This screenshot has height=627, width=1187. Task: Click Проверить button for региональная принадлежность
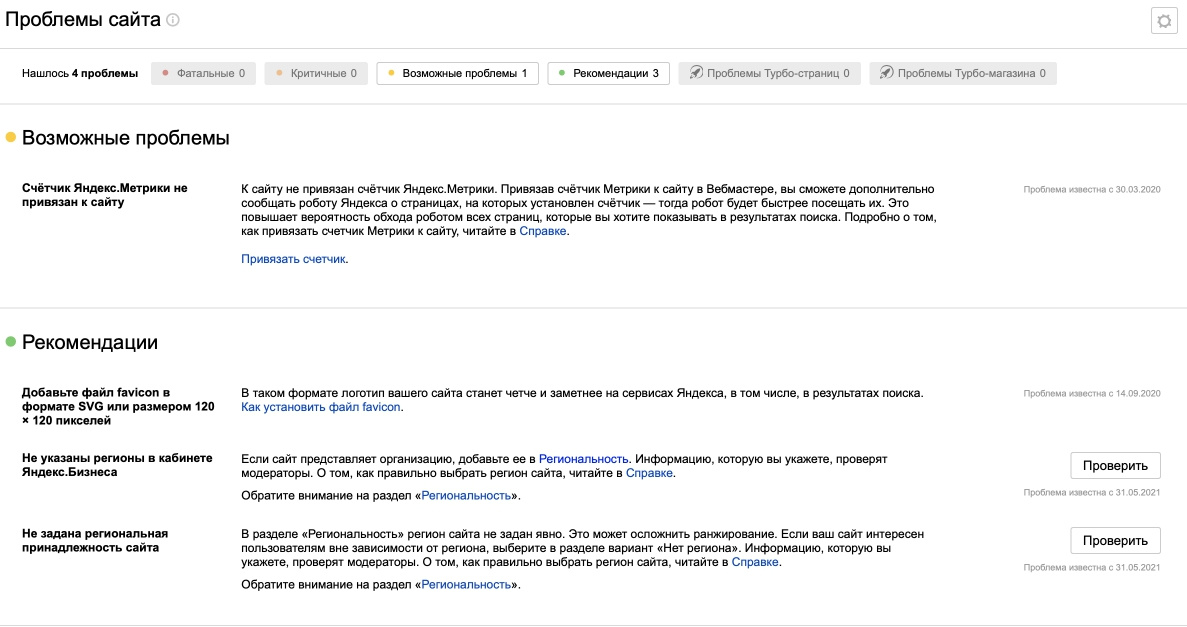1115,541
